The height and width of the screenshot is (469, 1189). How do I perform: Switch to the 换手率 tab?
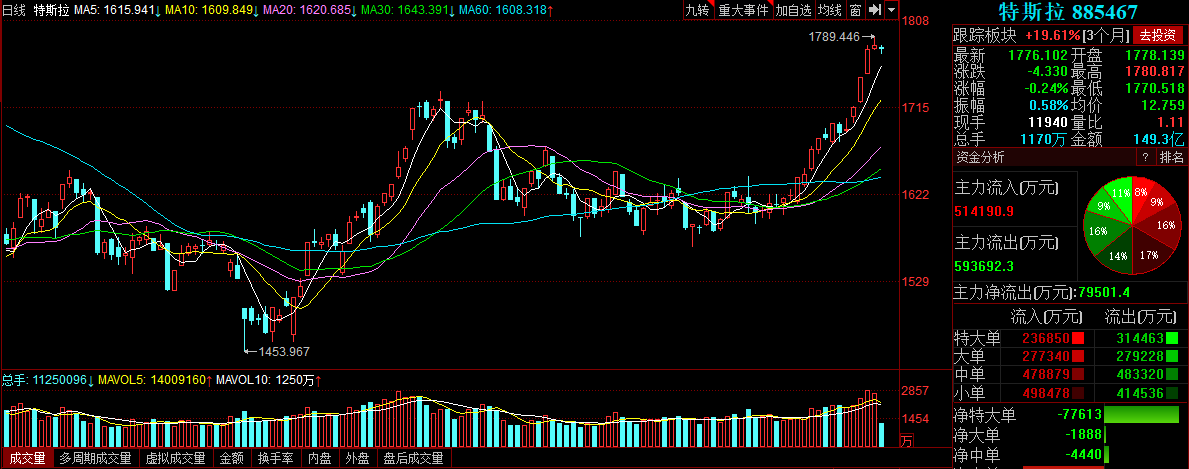tap(275, 458)
